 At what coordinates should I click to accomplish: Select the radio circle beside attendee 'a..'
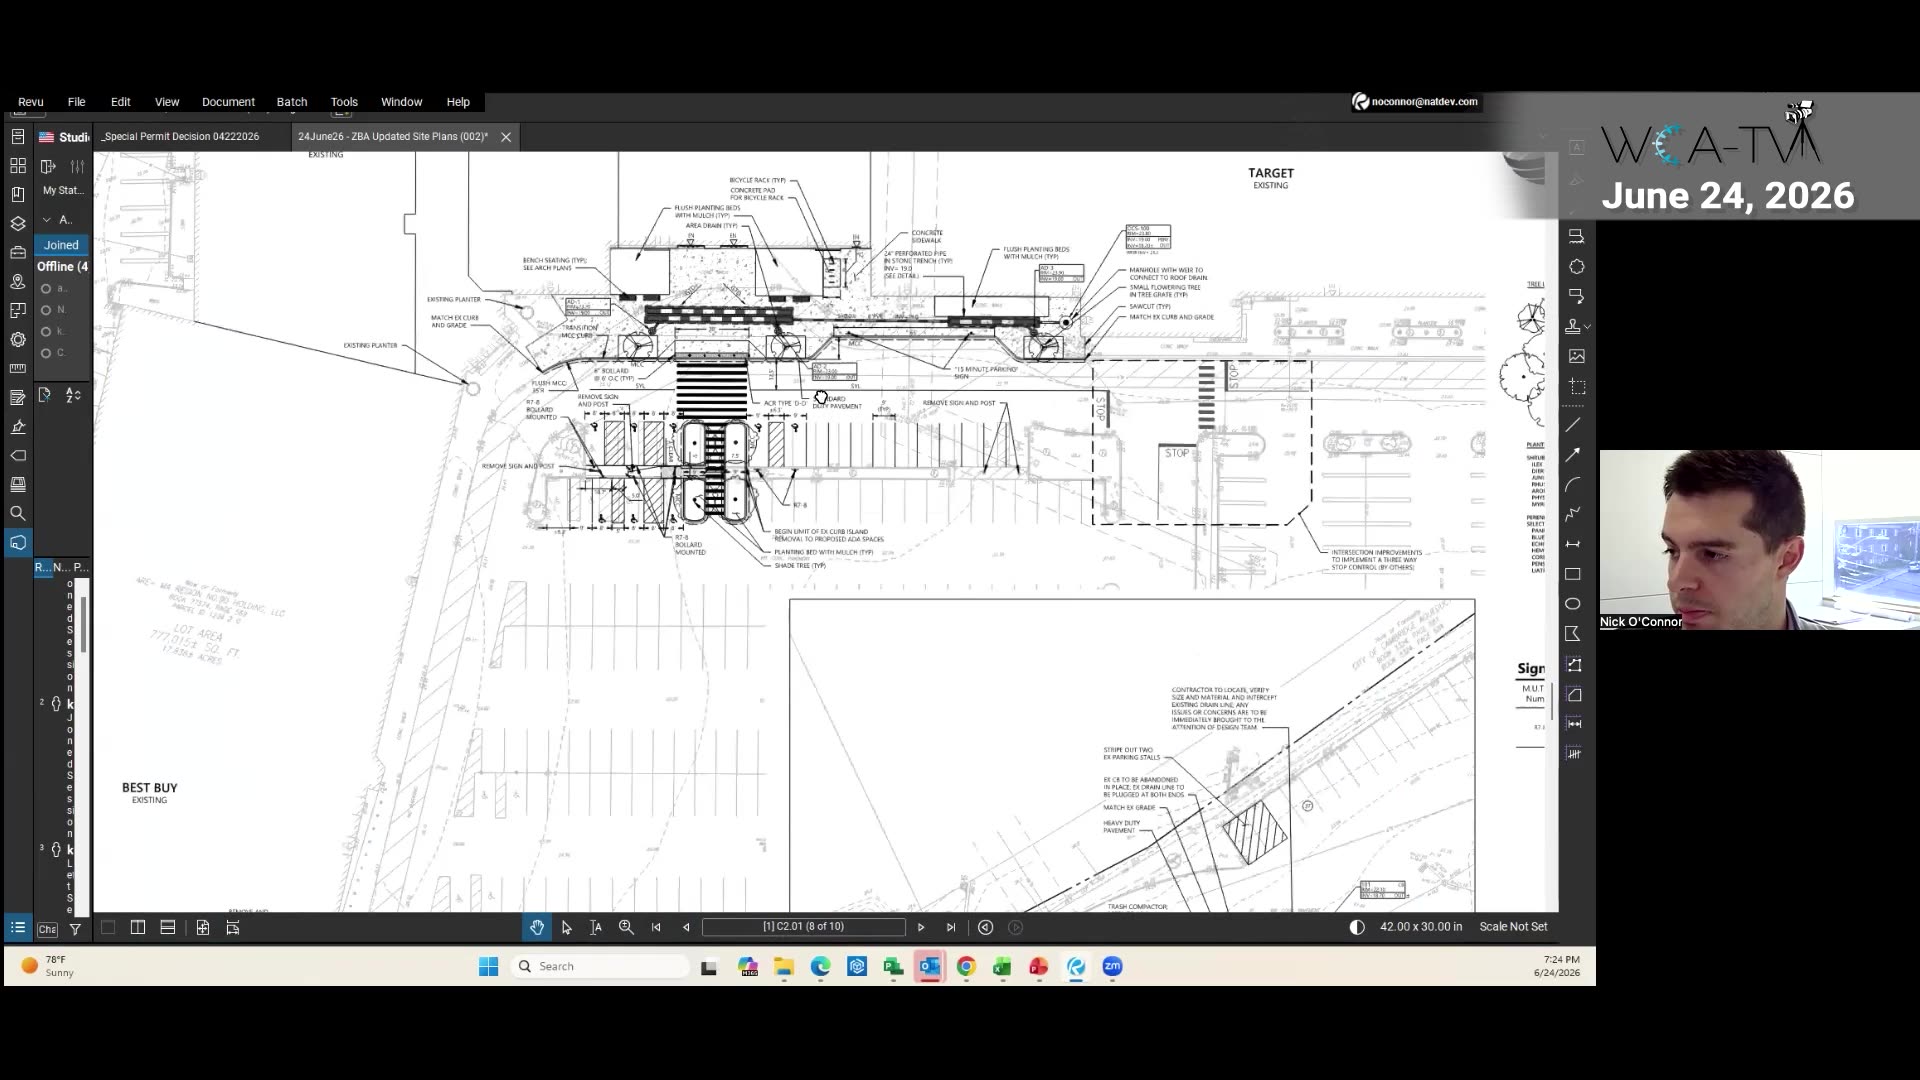pyautogui.click(x=46, y=289)
